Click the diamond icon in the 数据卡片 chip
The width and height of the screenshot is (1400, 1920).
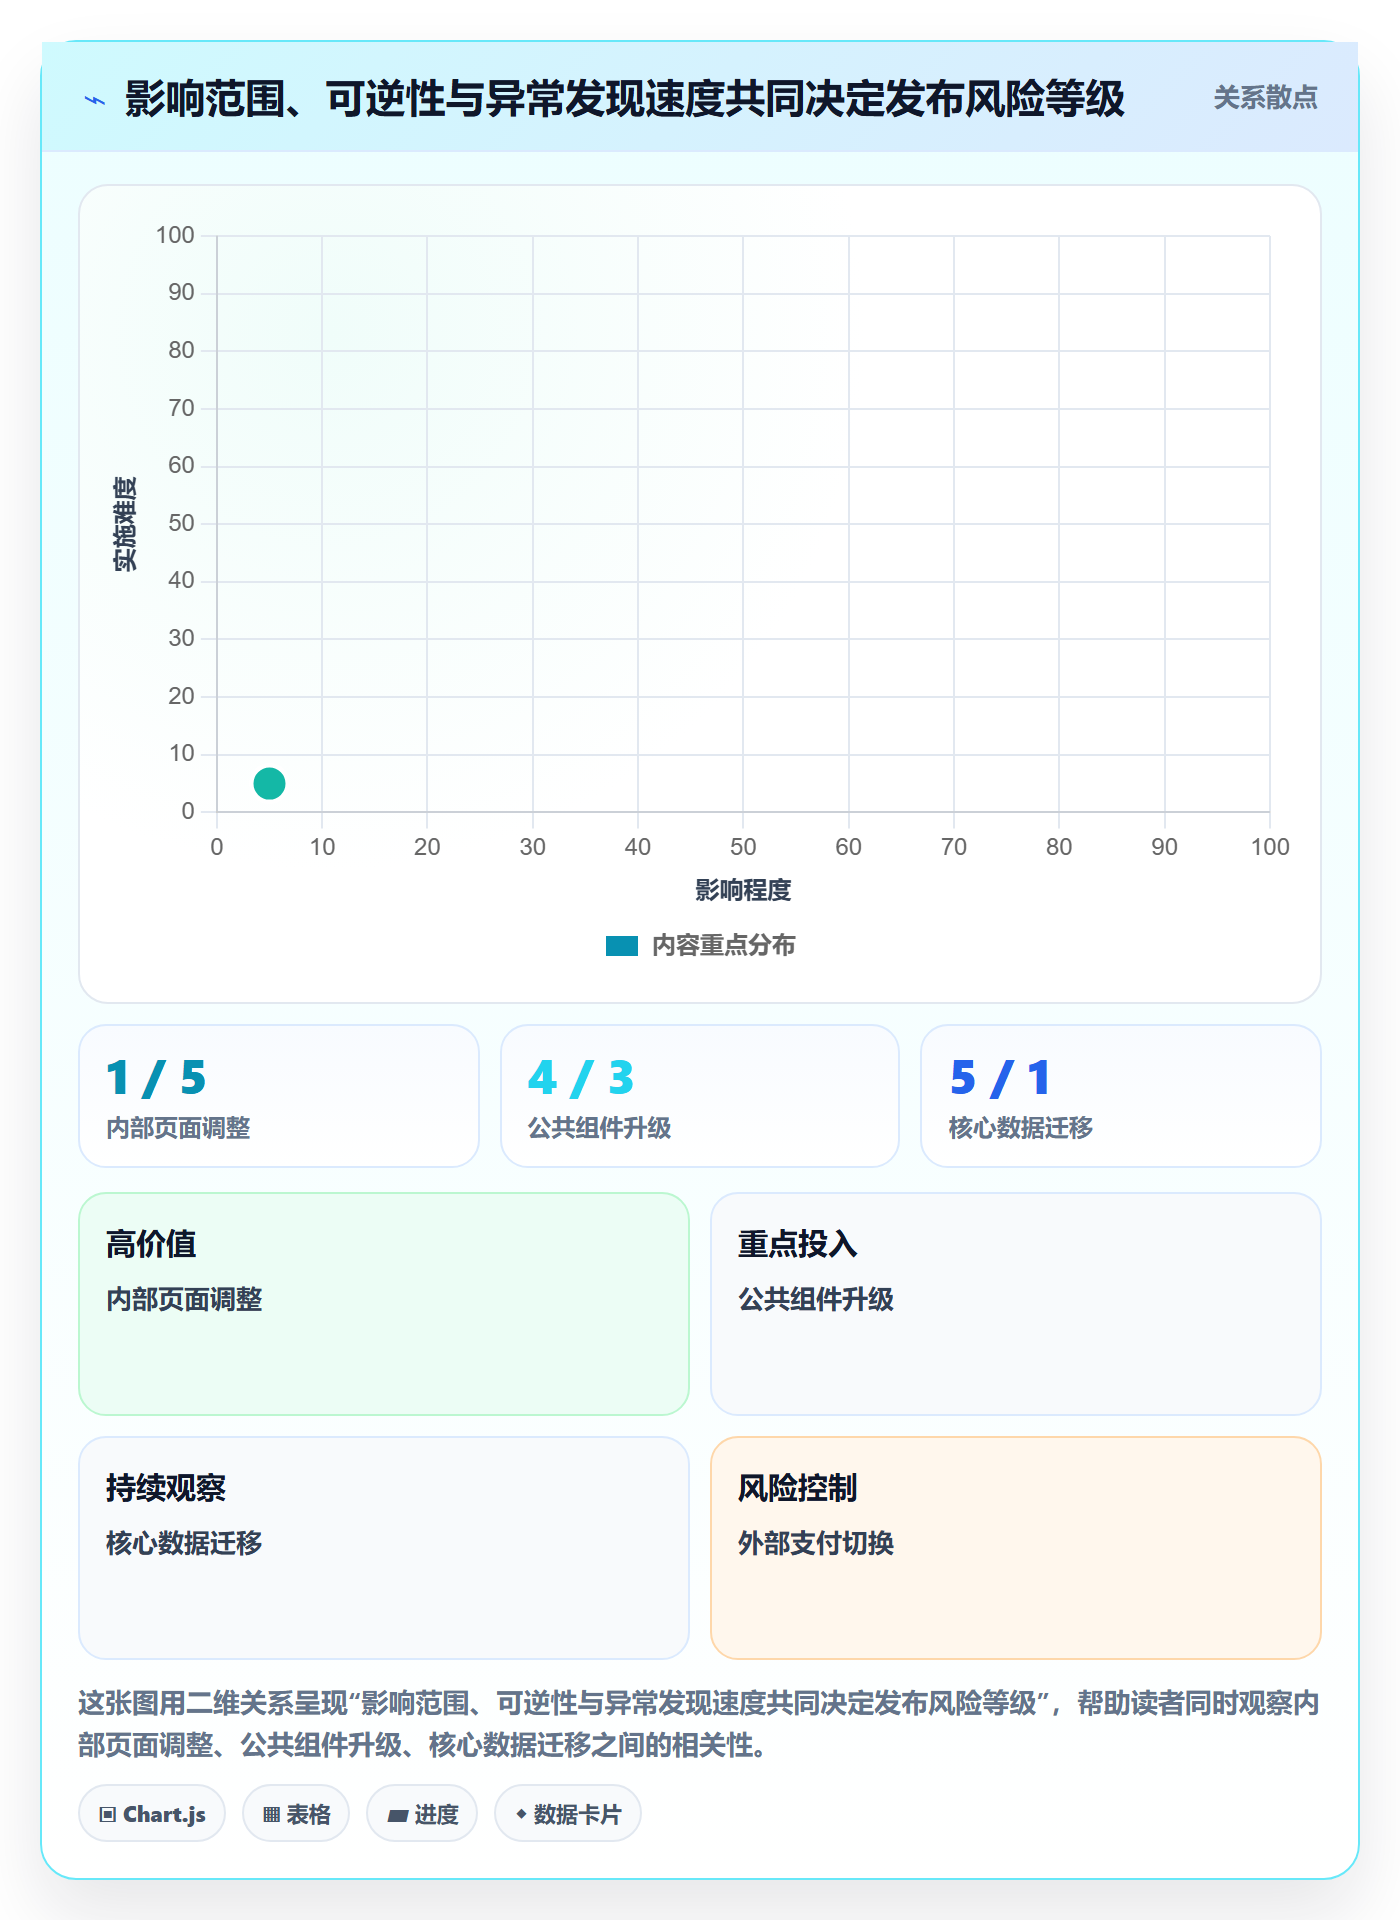(x=521, y=1814)
